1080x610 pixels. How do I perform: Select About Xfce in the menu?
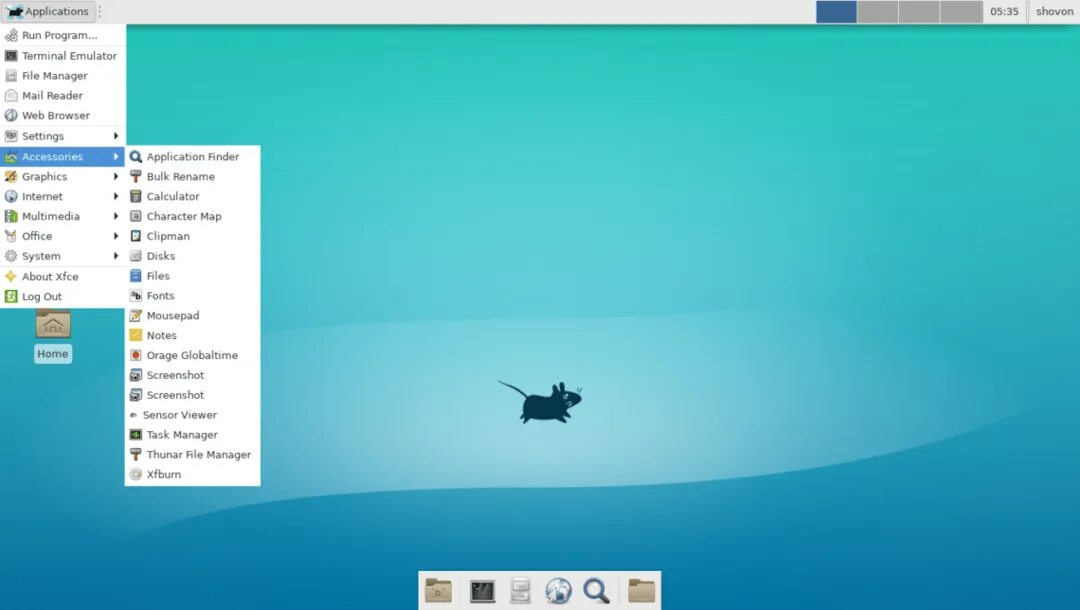62,276
